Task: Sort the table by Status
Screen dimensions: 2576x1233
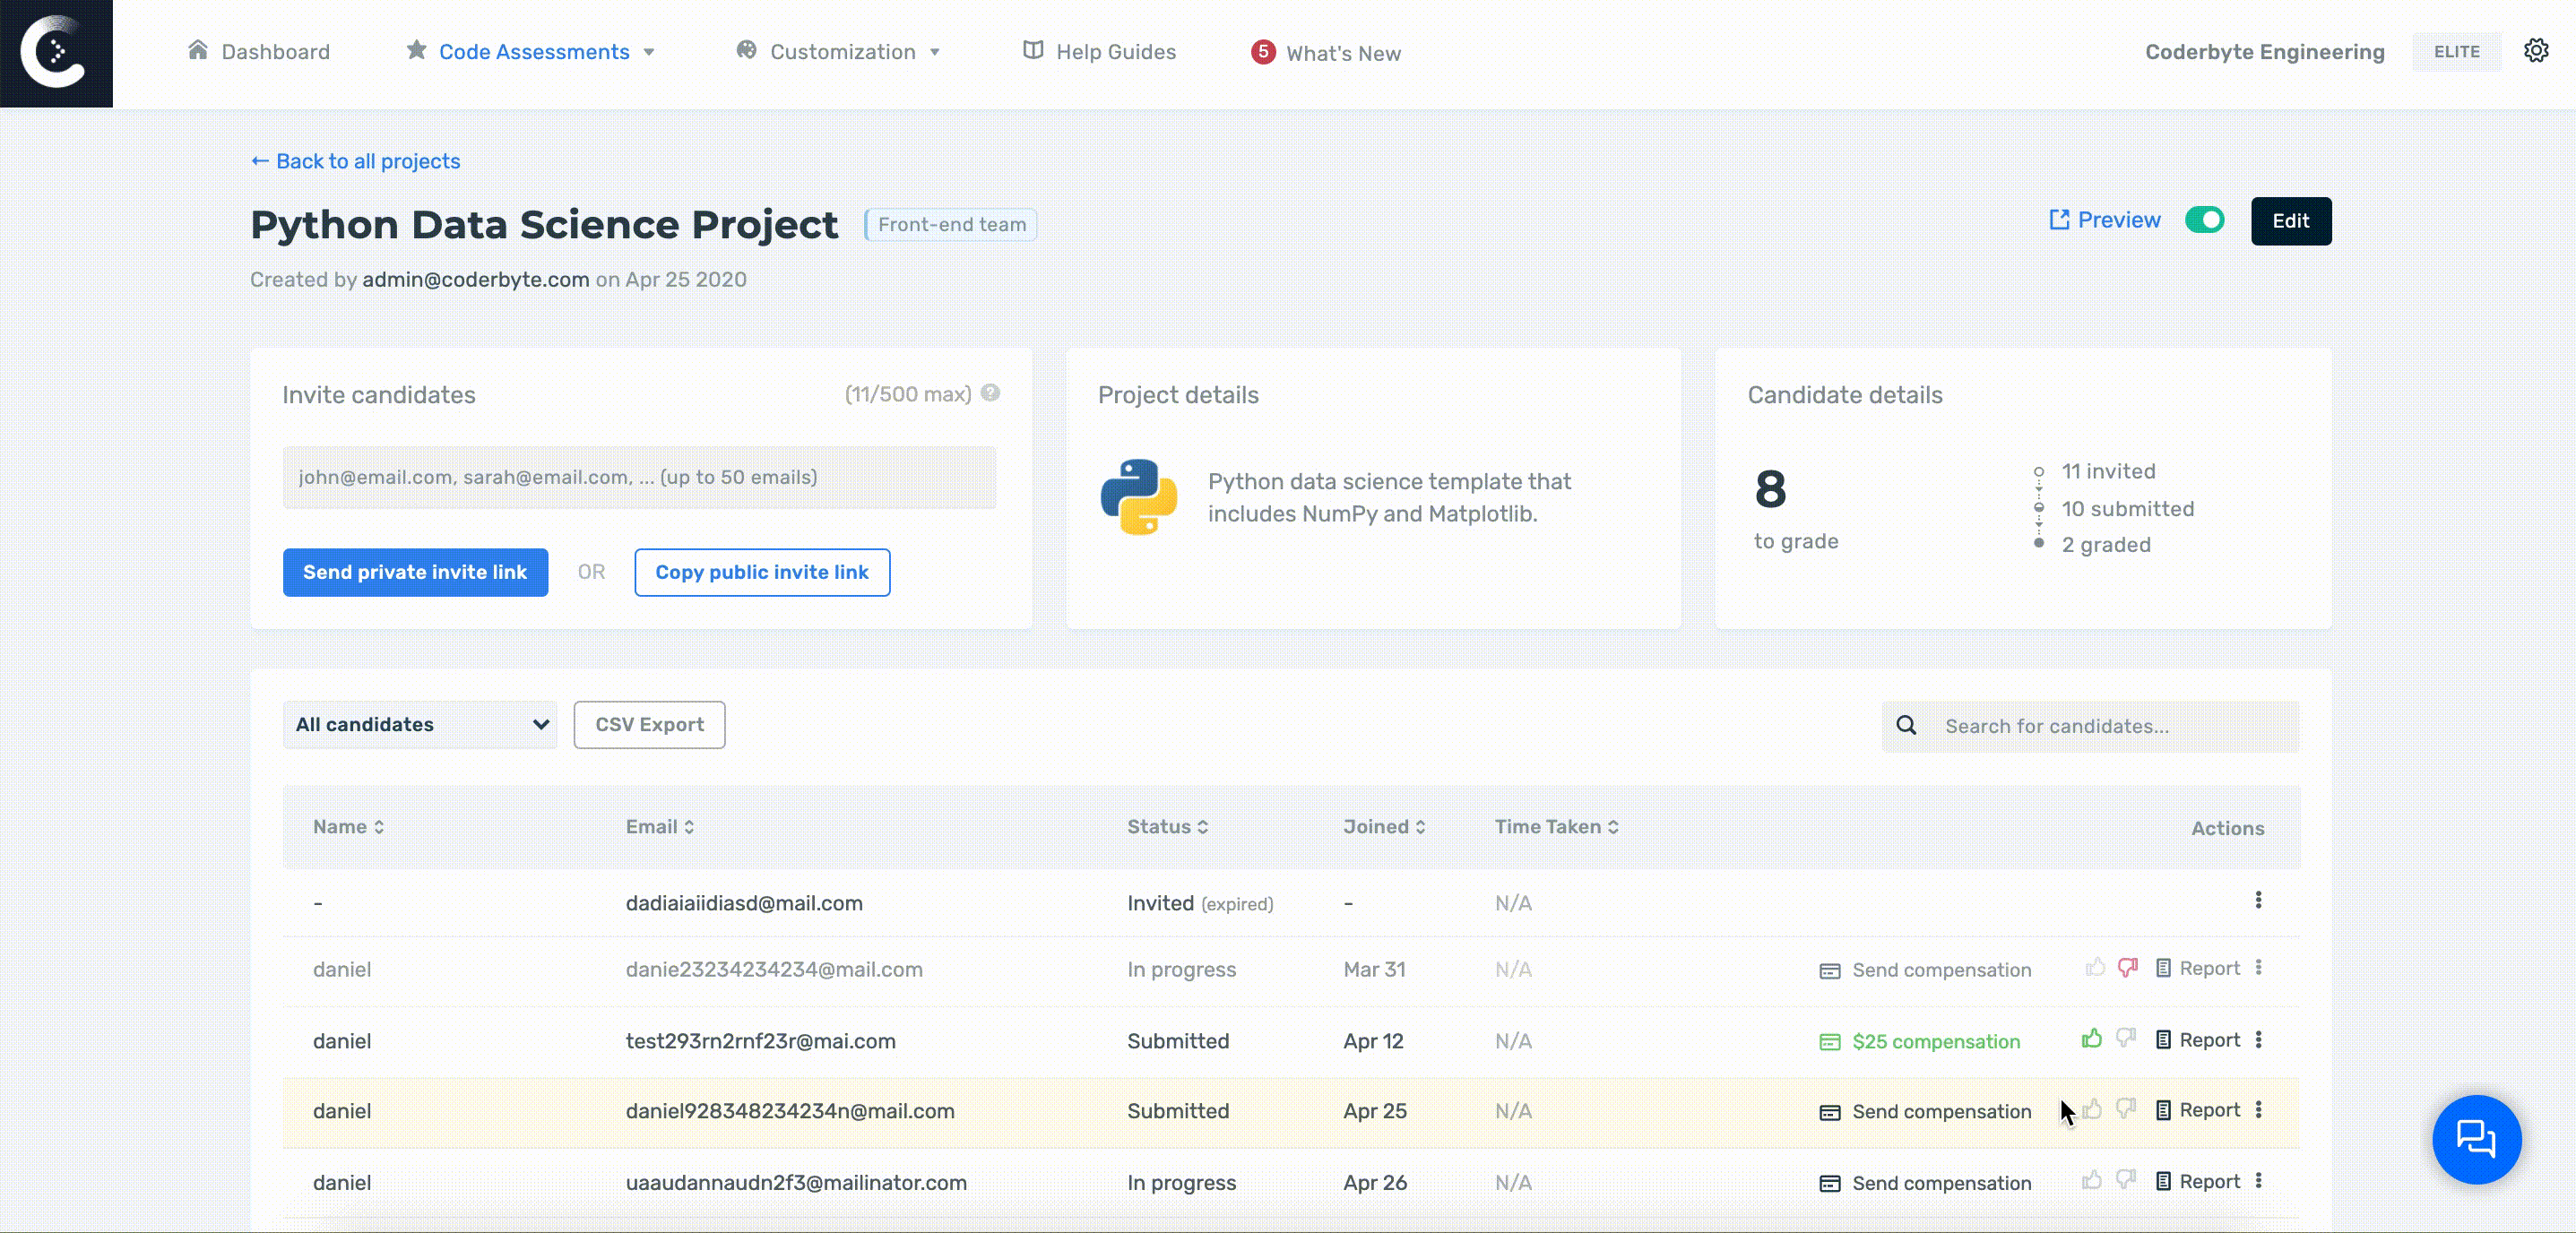Action: coord(1168,826)
